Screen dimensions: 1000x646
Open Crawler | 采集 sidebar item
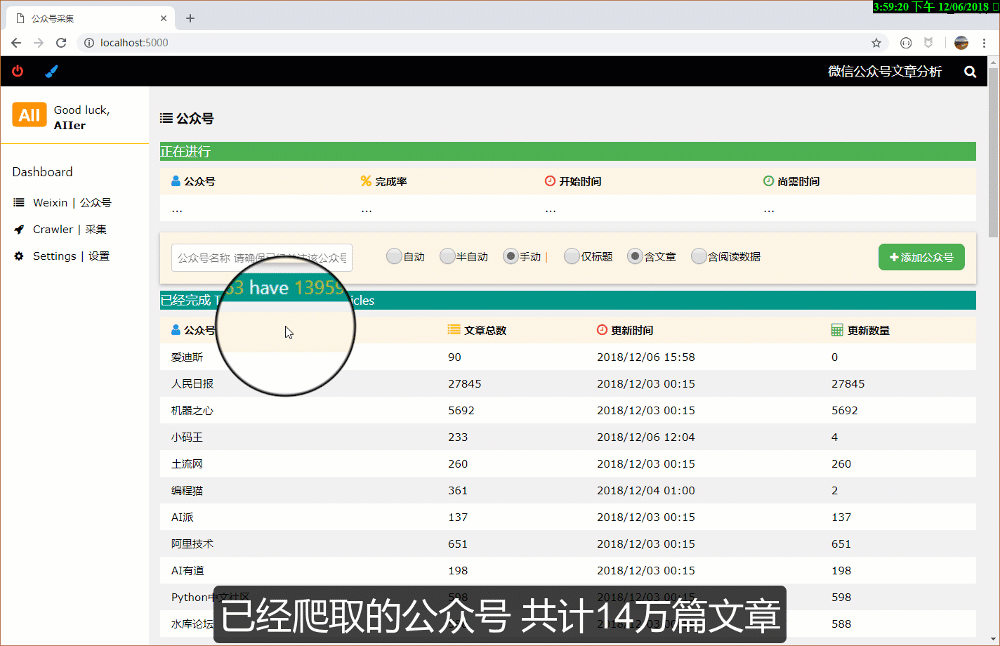[x=60, y=229]
